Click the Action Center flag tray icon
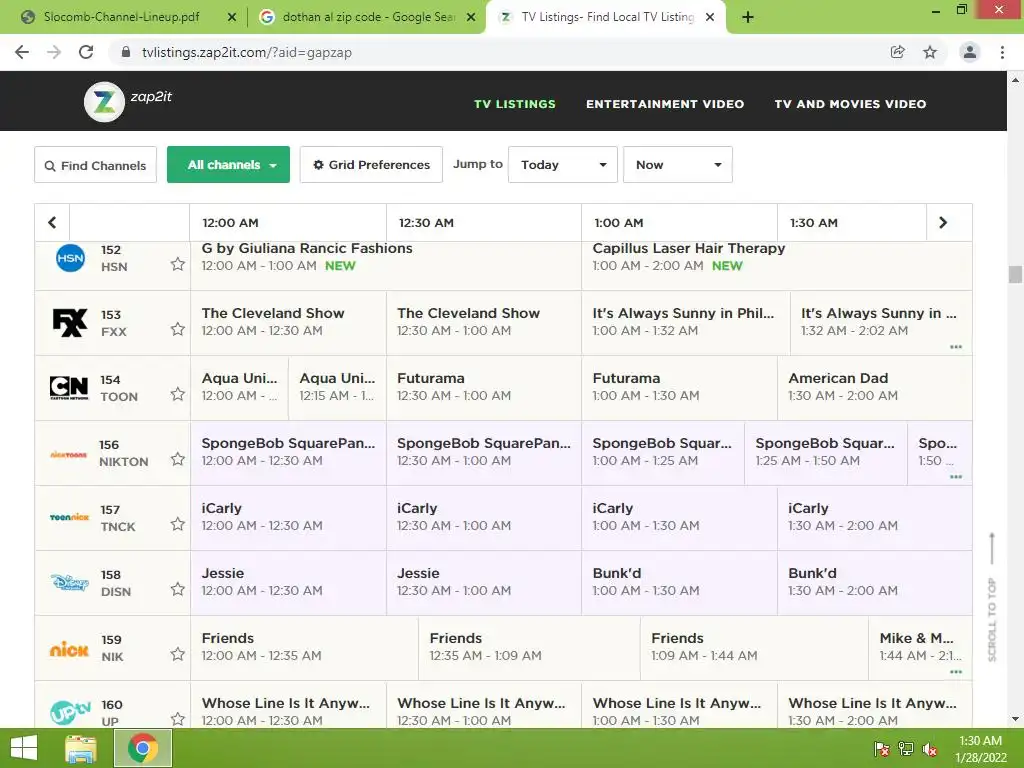This screenshot has height=768, width=1024. (882, 749)
